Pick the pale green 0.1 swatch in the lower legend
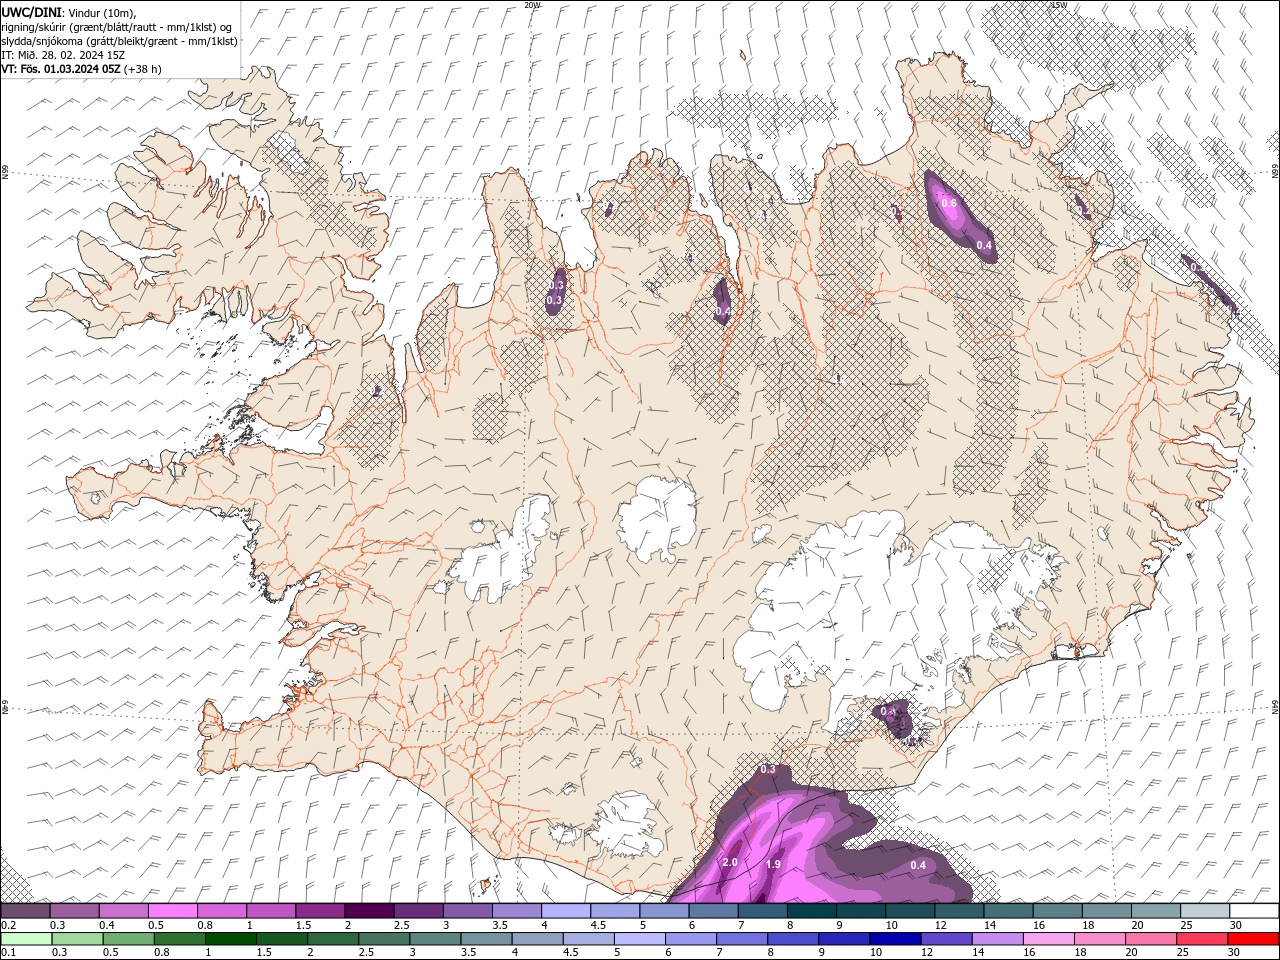The width and height of the screenshot is (1280, 960). pos(26,938)
